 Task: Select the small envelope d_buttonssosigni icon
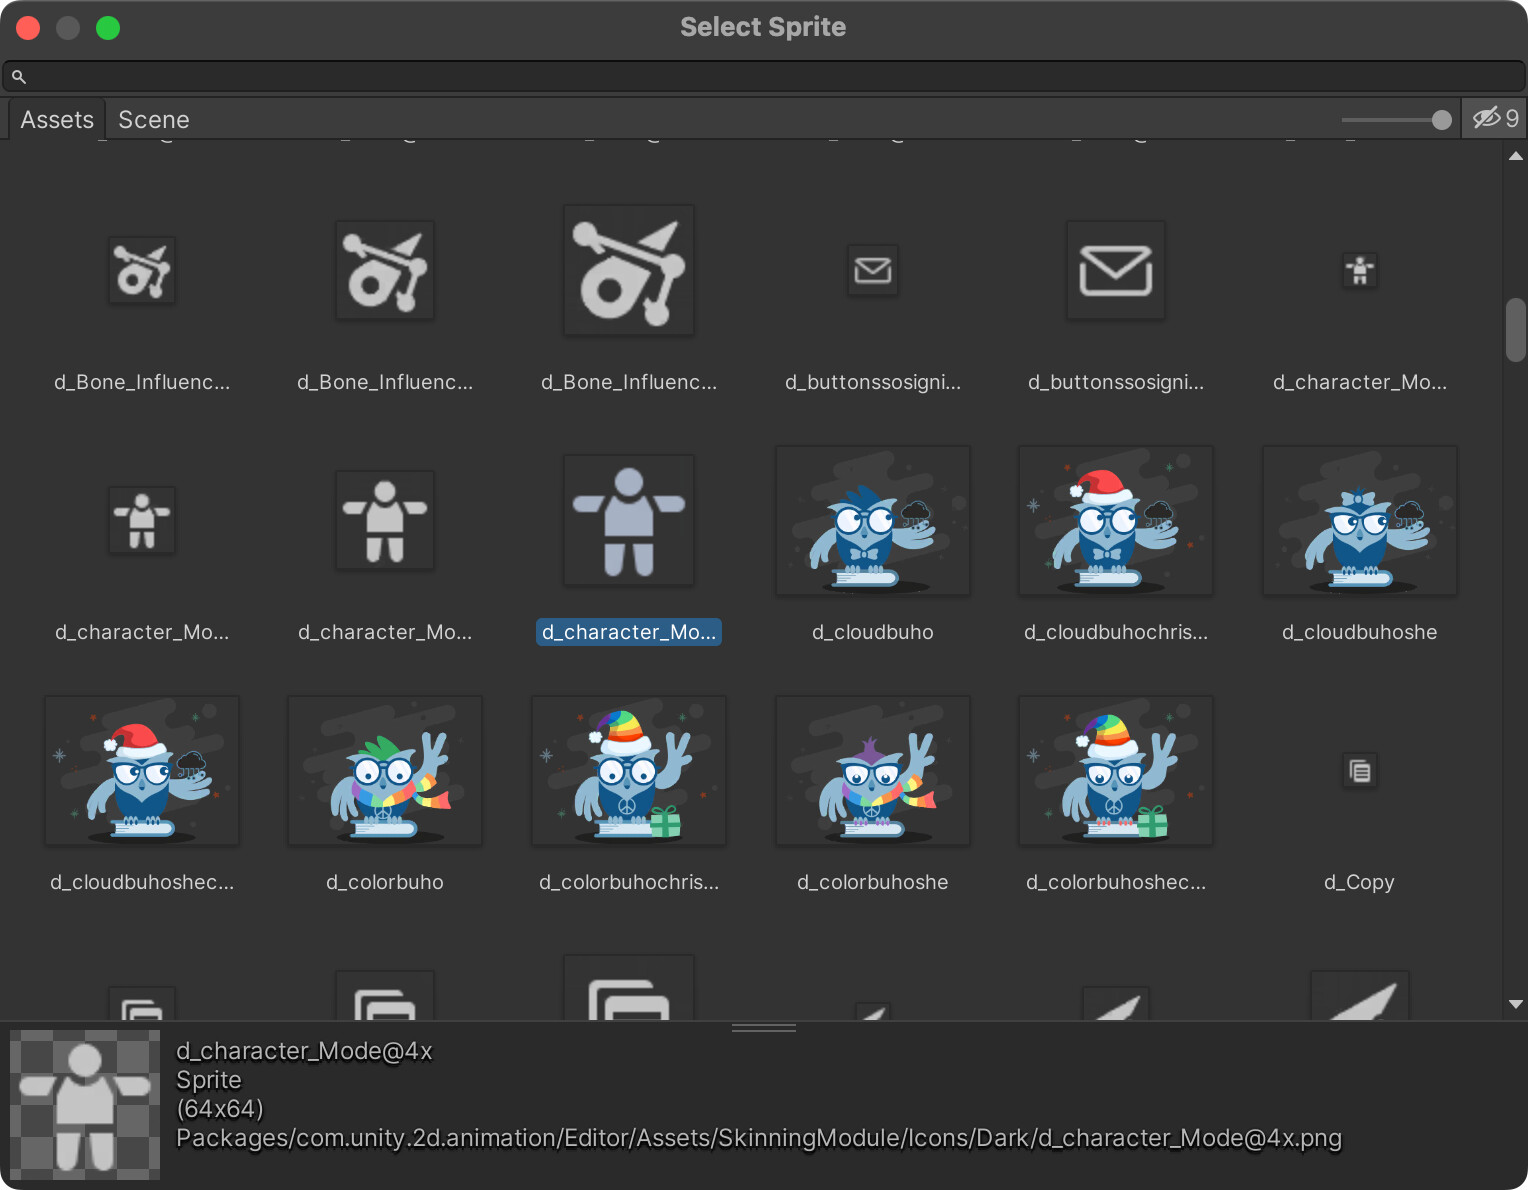pyautogui.click(x=872, y=271)
